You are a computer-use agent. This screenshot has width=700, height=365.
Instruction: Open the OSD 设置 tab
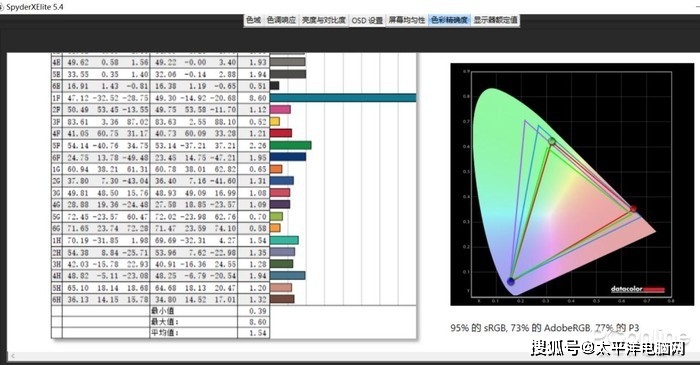367,21
